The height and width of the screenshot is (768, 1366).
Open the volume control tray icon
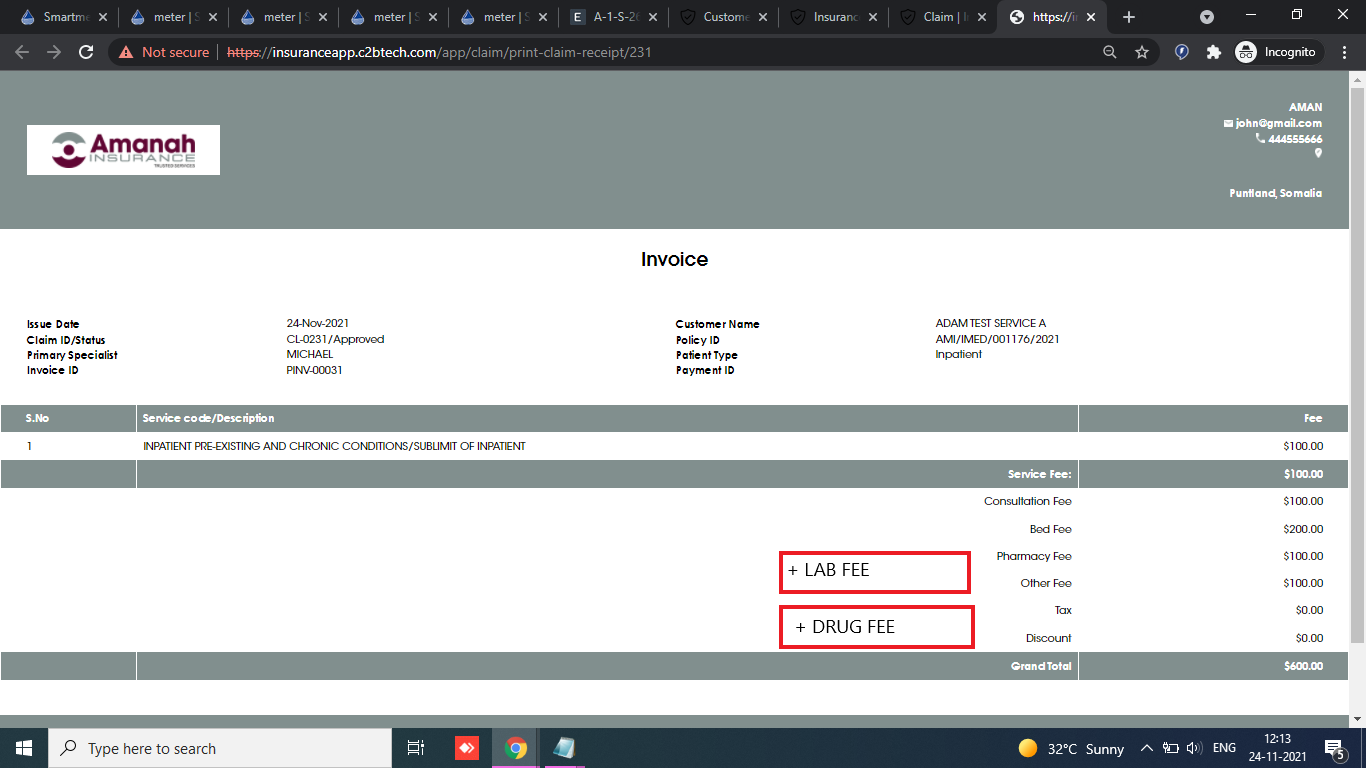[1193, 748]
